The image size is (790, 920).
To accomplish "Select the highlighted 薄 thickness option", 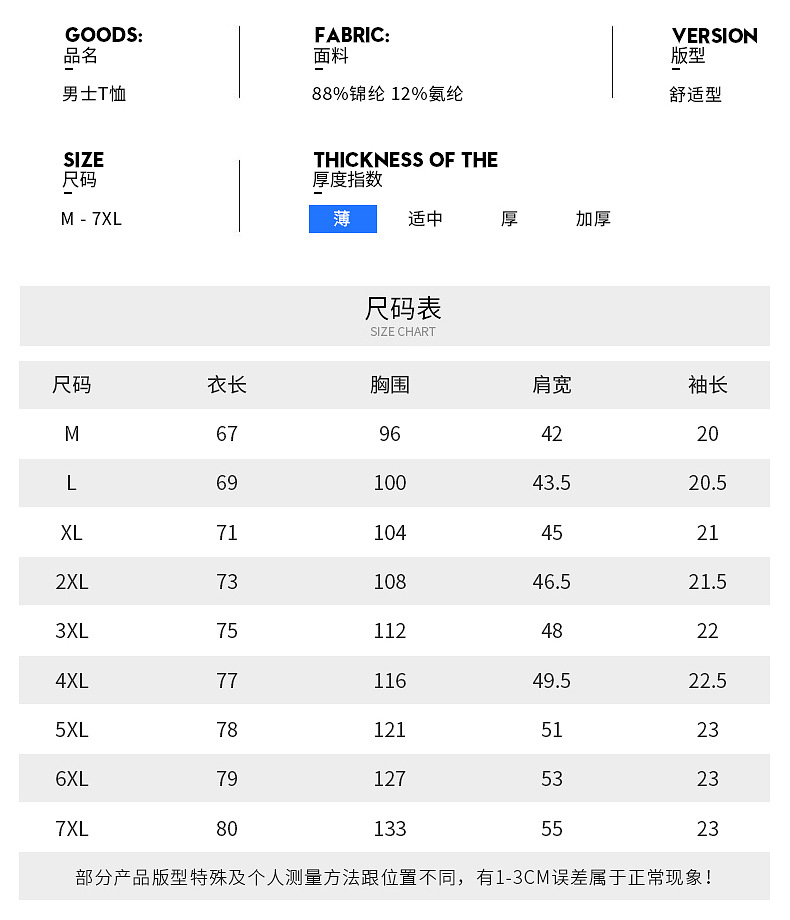I will pos(343,219).
